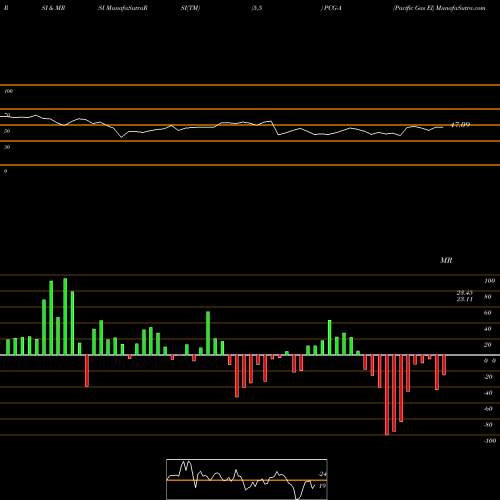The width and height of the screenshot is (500, 500).
Task: Click the RSI panel 0 level label
Action: point(5,171)
